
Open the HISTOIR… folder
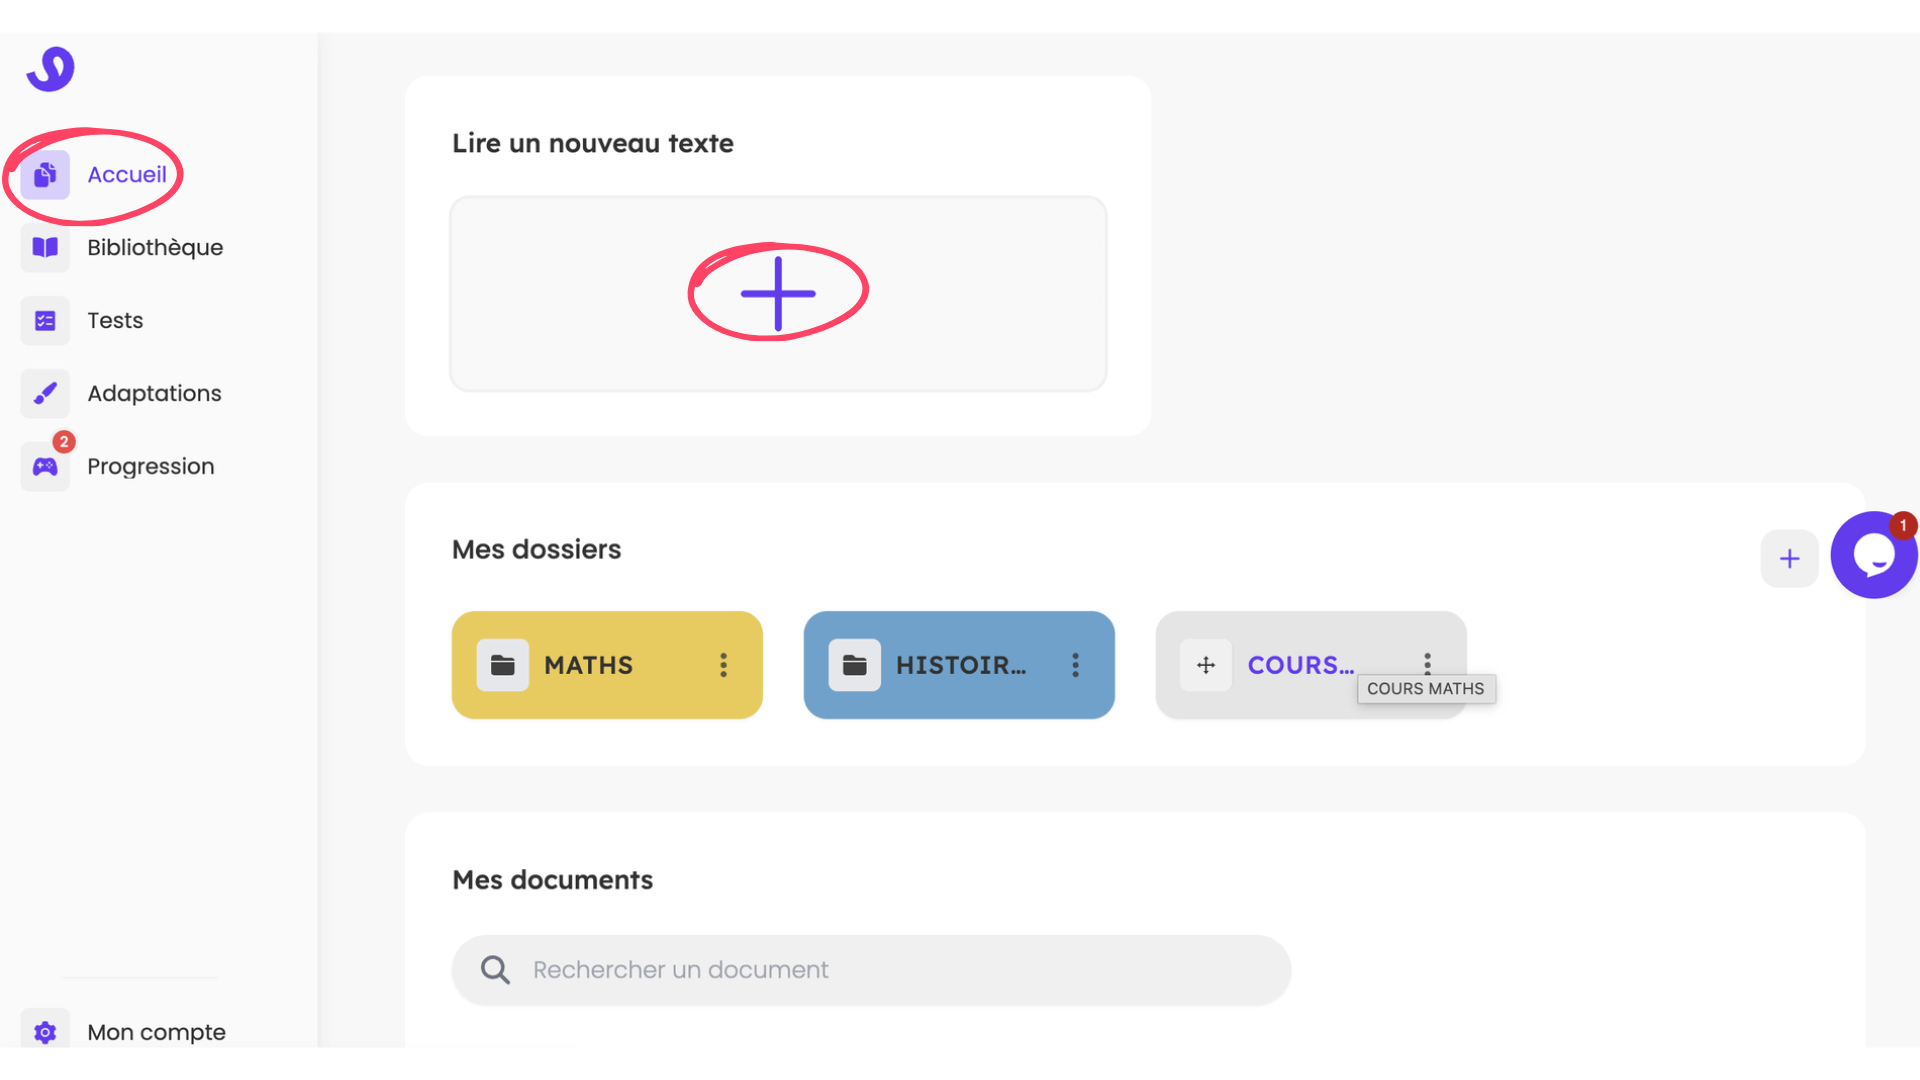click(x=960, y=666)
